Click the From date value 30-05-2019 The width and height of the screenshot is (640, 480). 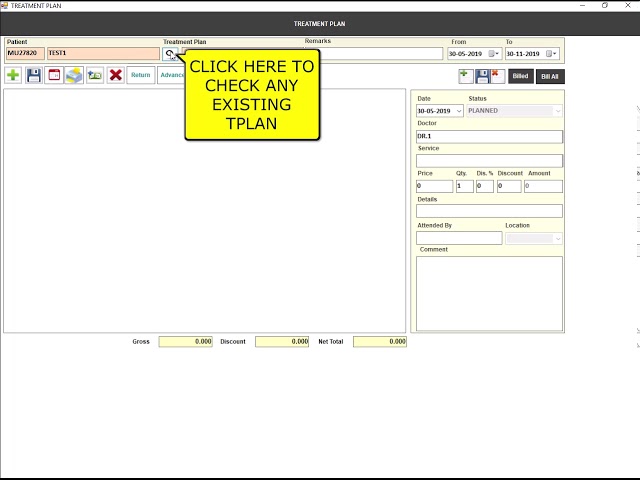465,54
